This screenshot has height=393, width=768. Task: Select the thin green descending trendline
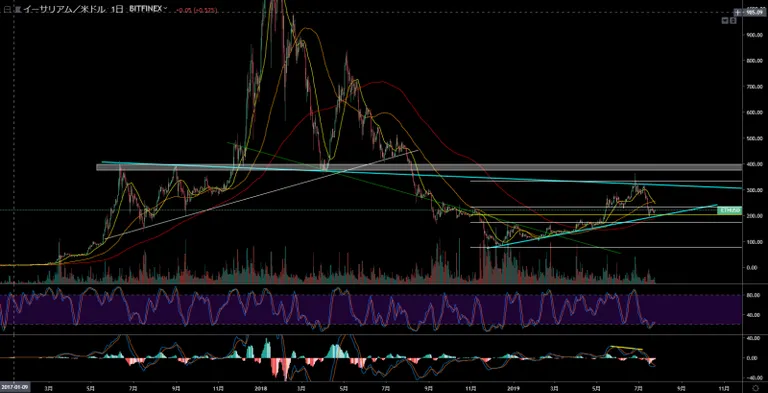click(424, 198)
